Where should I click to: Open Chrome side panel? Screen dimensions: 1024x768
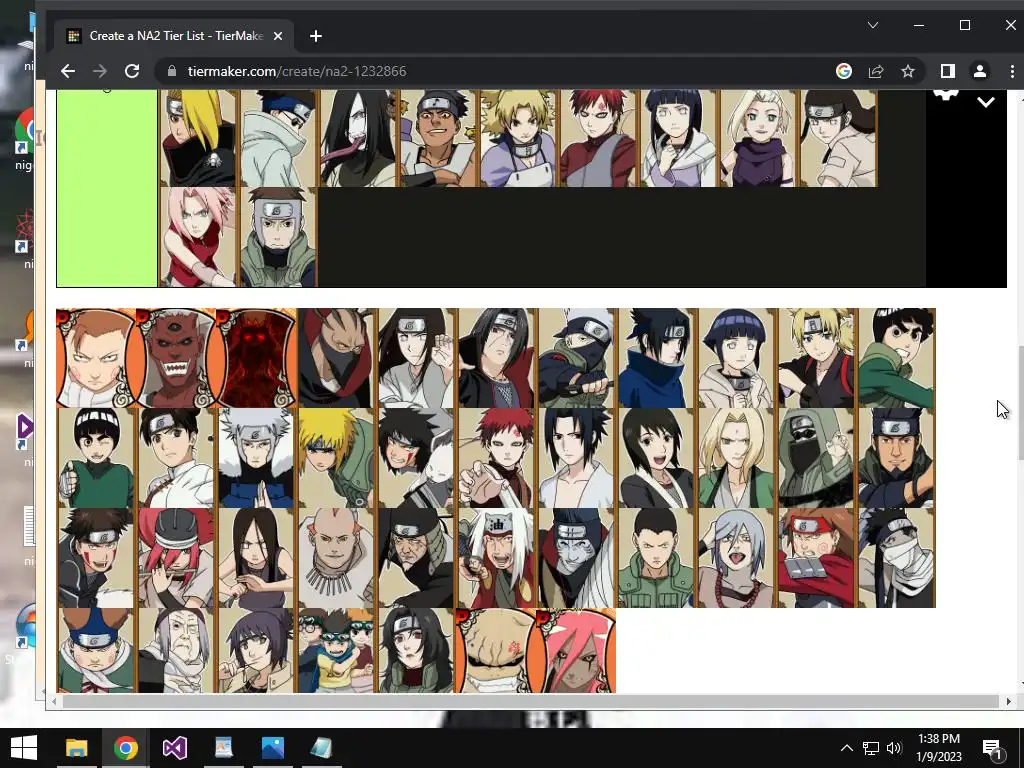pyautogui.click(x=948, y=71)
